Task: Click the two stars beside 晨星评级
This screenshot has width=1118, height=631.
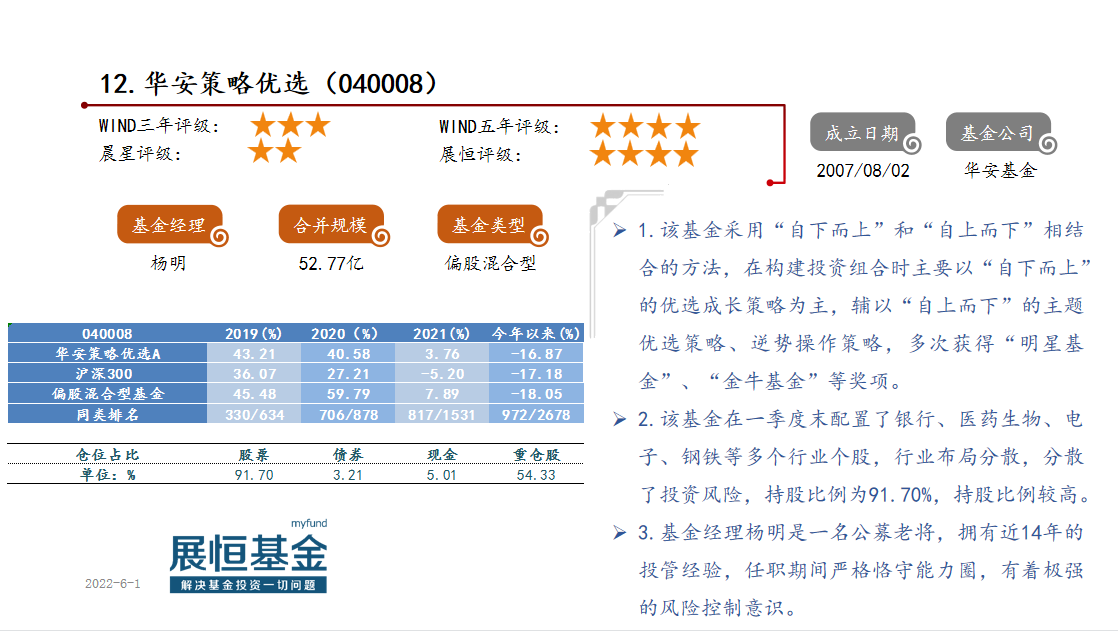Action: click(275, 151)
